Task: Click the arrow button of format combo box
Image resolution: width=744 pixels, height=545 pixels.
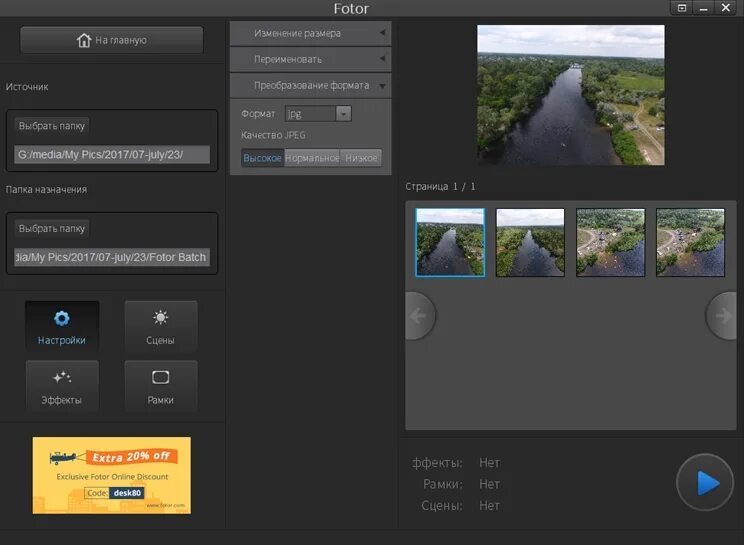Action: pos(344,114)
